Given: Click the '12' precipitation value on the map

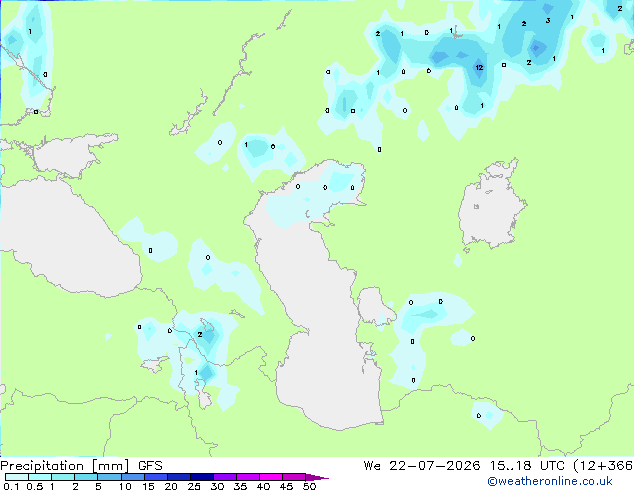Looking at the screenshot, I should pos(479,68).
